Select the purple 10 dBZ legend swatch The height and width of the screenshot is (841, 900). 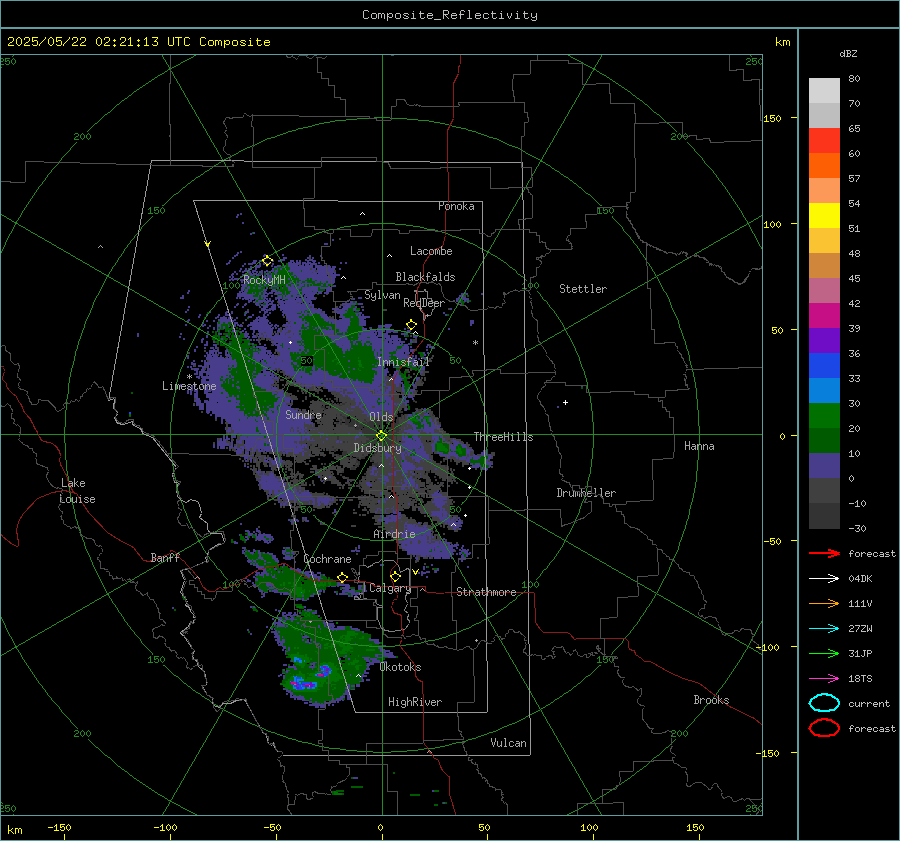coord(824,466)
